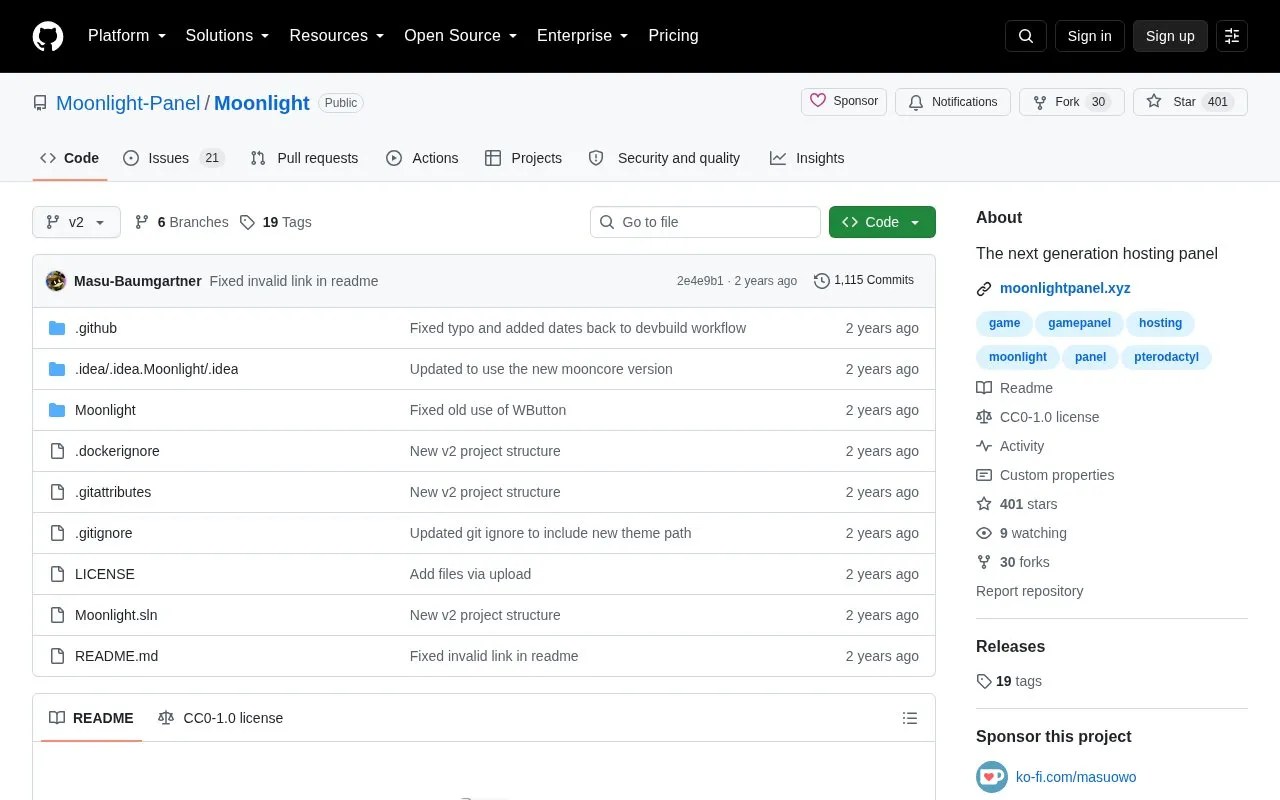
Task: Open the search magnifier button
Action: coord(1026,36)
